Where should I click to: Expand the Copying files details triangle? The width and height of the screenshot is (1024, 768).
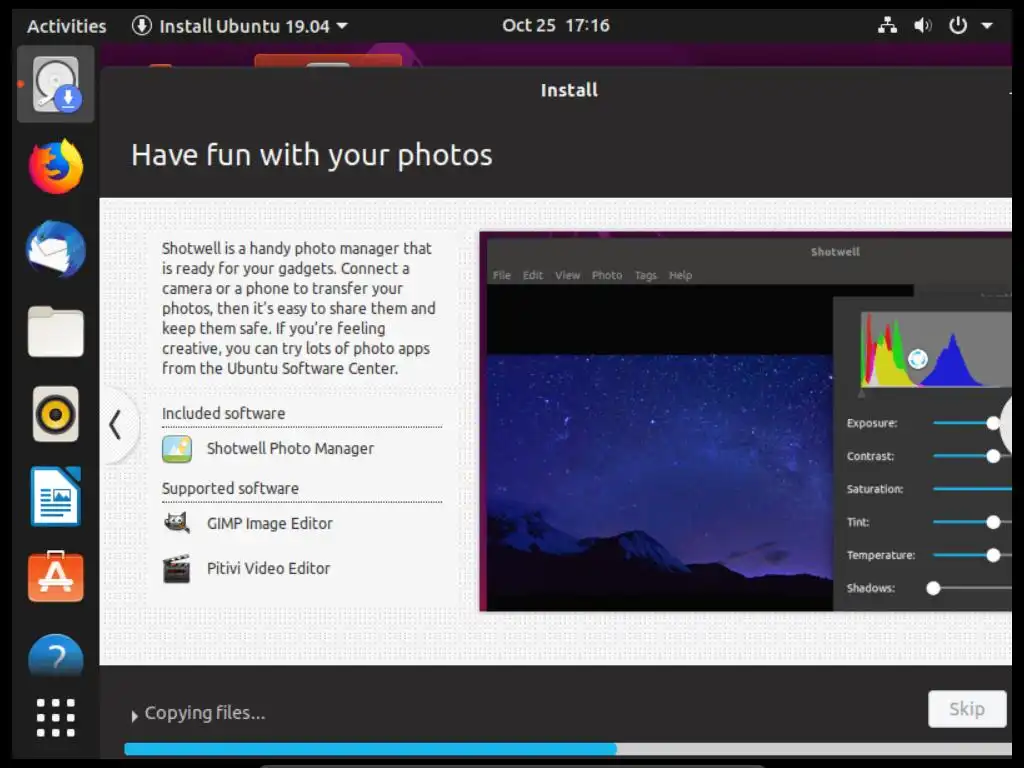135,716
